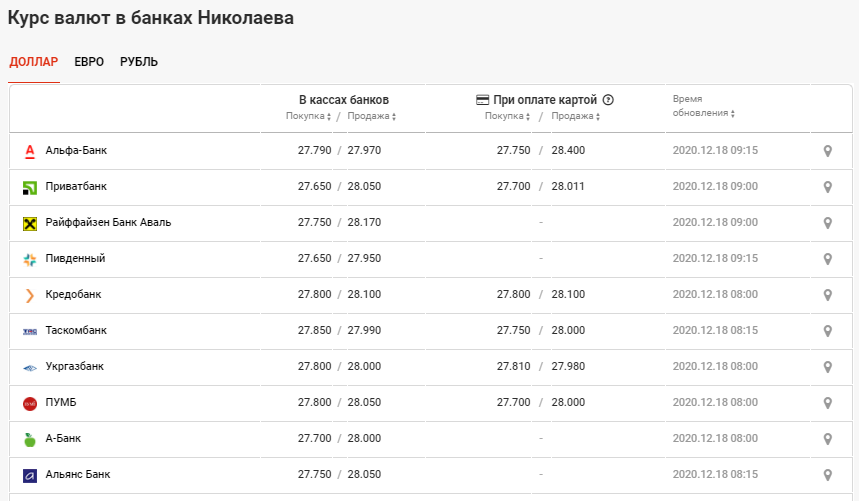859x501 pixels.
Task: Click the help question mark near При оплате картой
Action: (x=608, y=100)
